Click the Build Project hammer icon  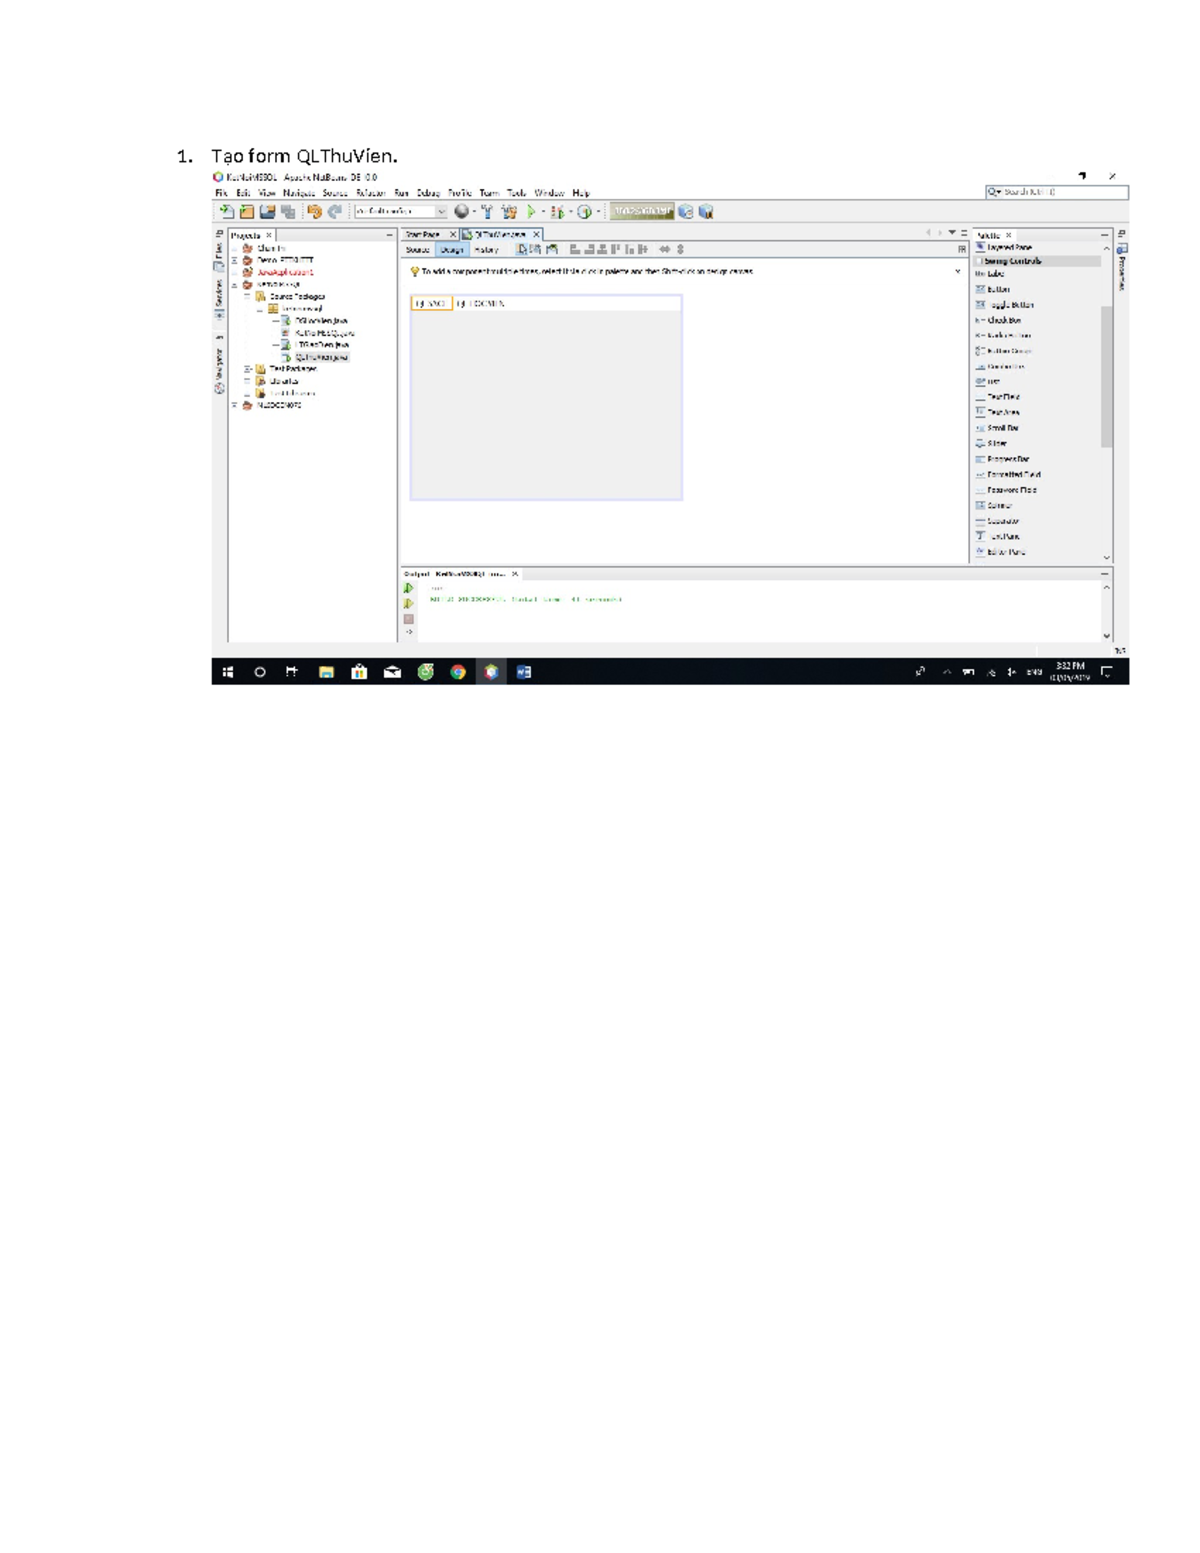tap(487, 212)
